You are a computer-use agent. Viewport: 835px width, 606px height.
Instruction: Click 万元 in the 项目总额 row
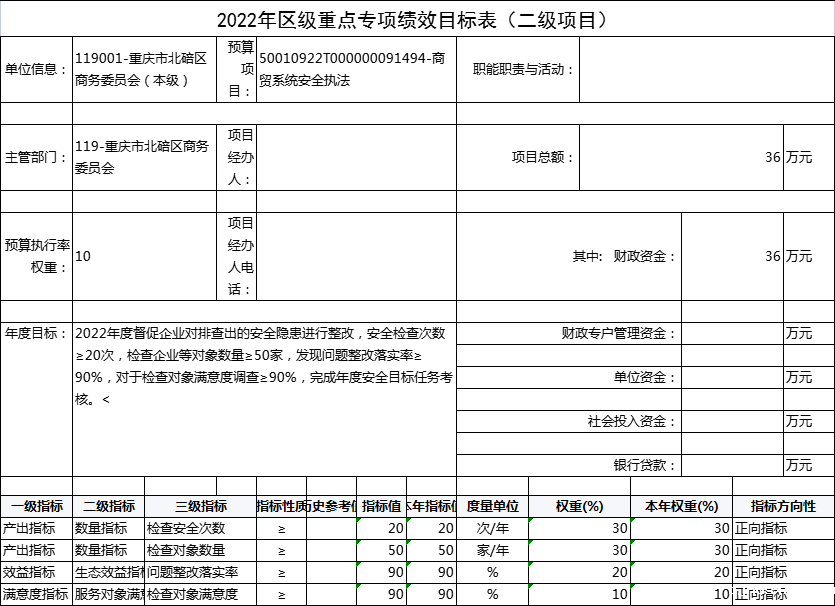click(799, 158)
